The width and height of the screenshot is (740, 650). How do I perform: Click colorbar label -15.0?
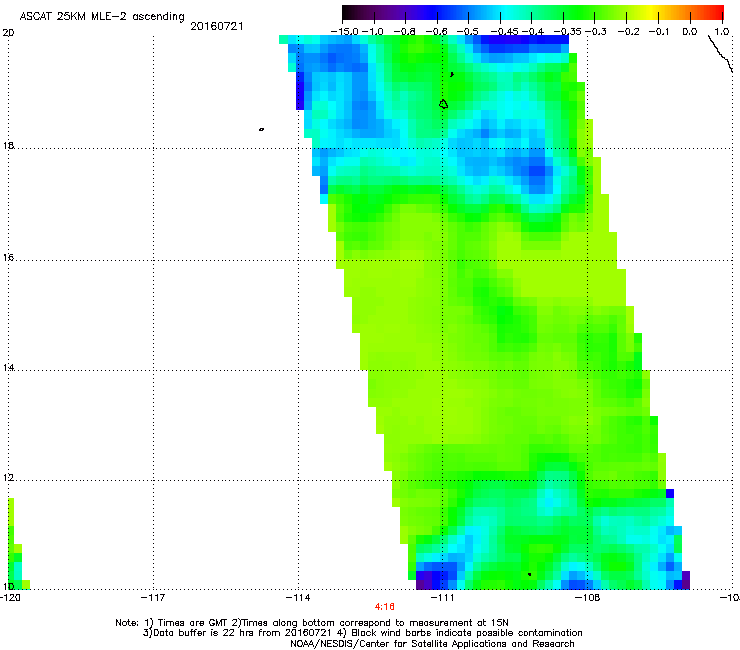coord(345,32)
